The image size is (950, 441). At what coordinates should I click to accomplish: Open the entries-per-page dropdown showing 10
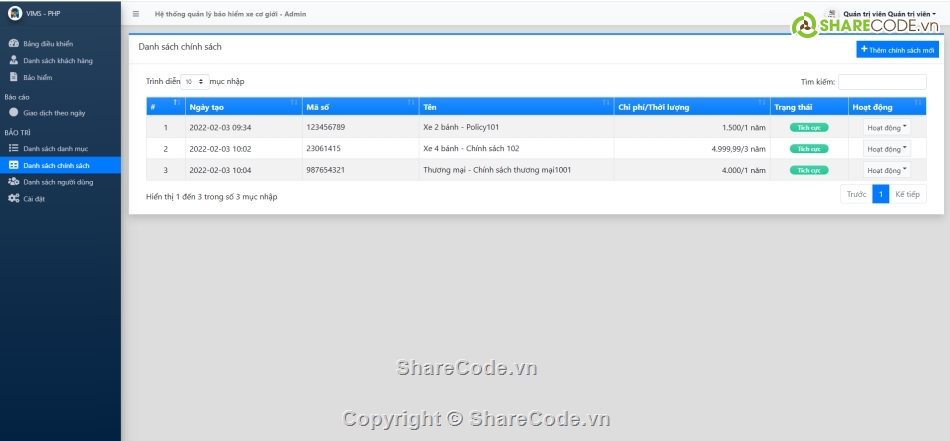195,81
